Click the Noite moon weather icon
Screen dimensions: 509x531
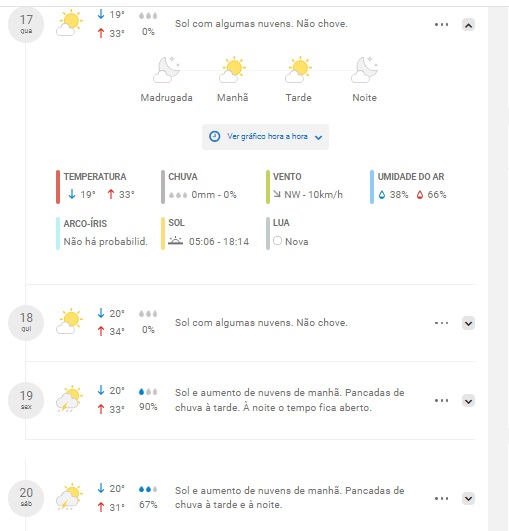point(364,70)
